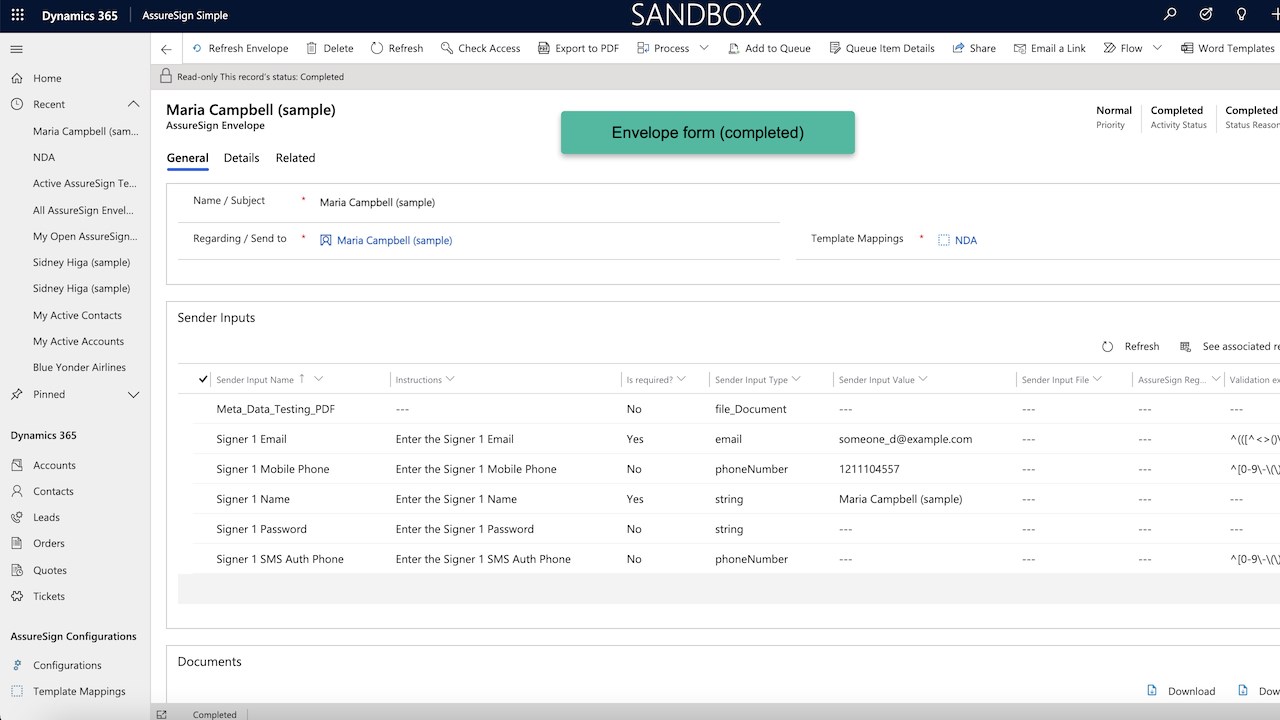Click the expand icon in status bar
Image resolution: width=1280 pixels, height=720 pixels.
161,714
